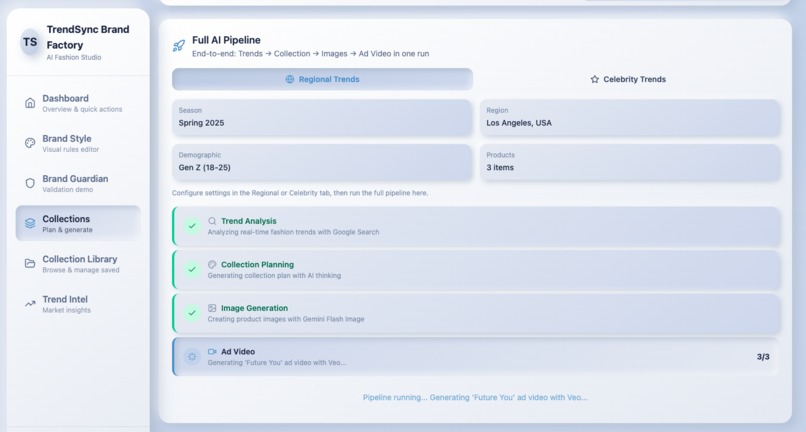This screenshot has height=432, width=806.
Task: Click 'Generating Future You ad video' step description
Action: point(277,363)
